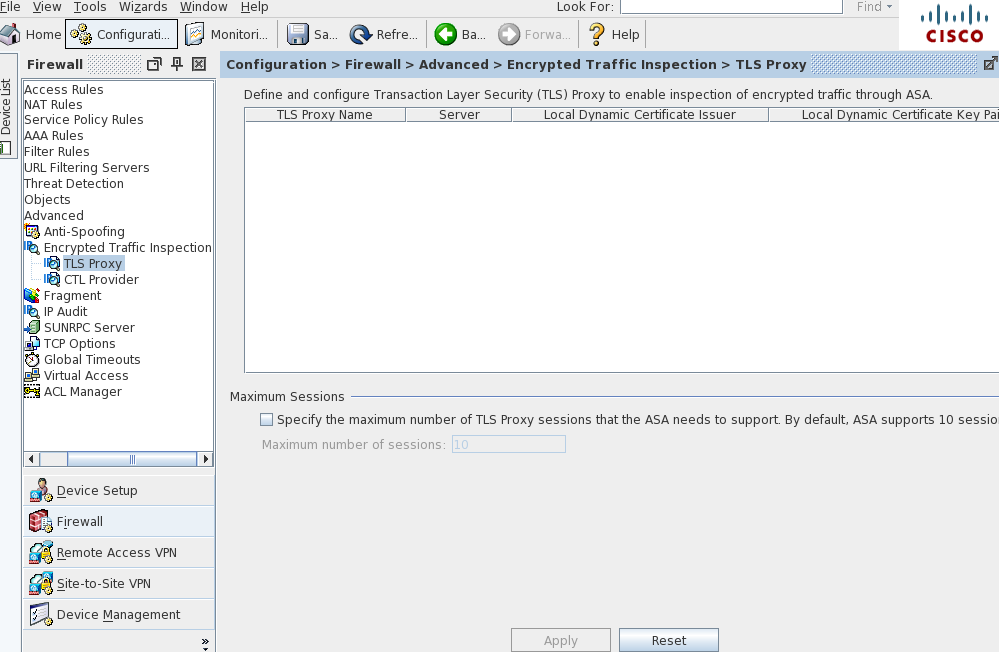Click the CTL Provider tree icon

point(52,279)
